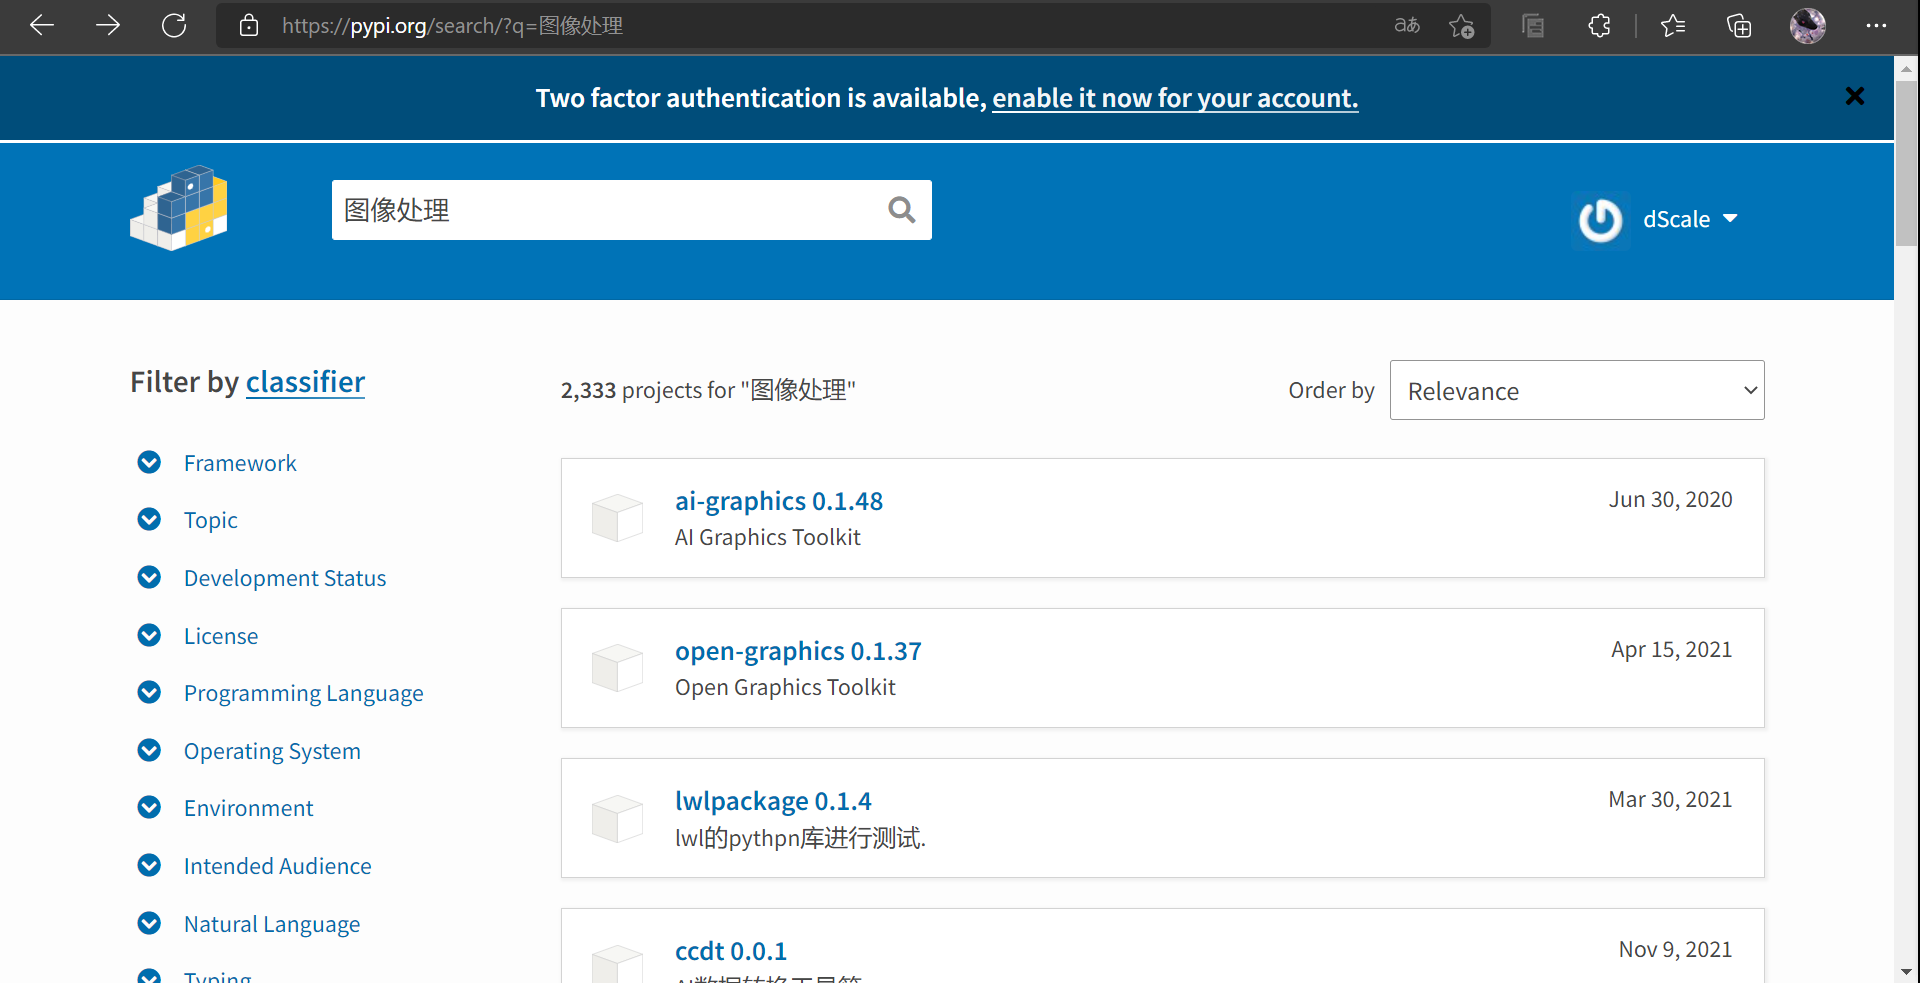The width and height of the screenshot is (1920, 983).
Task: Dismiss the two factor authentication banner
Action: pyautogui.click(x=1855, y=96)
